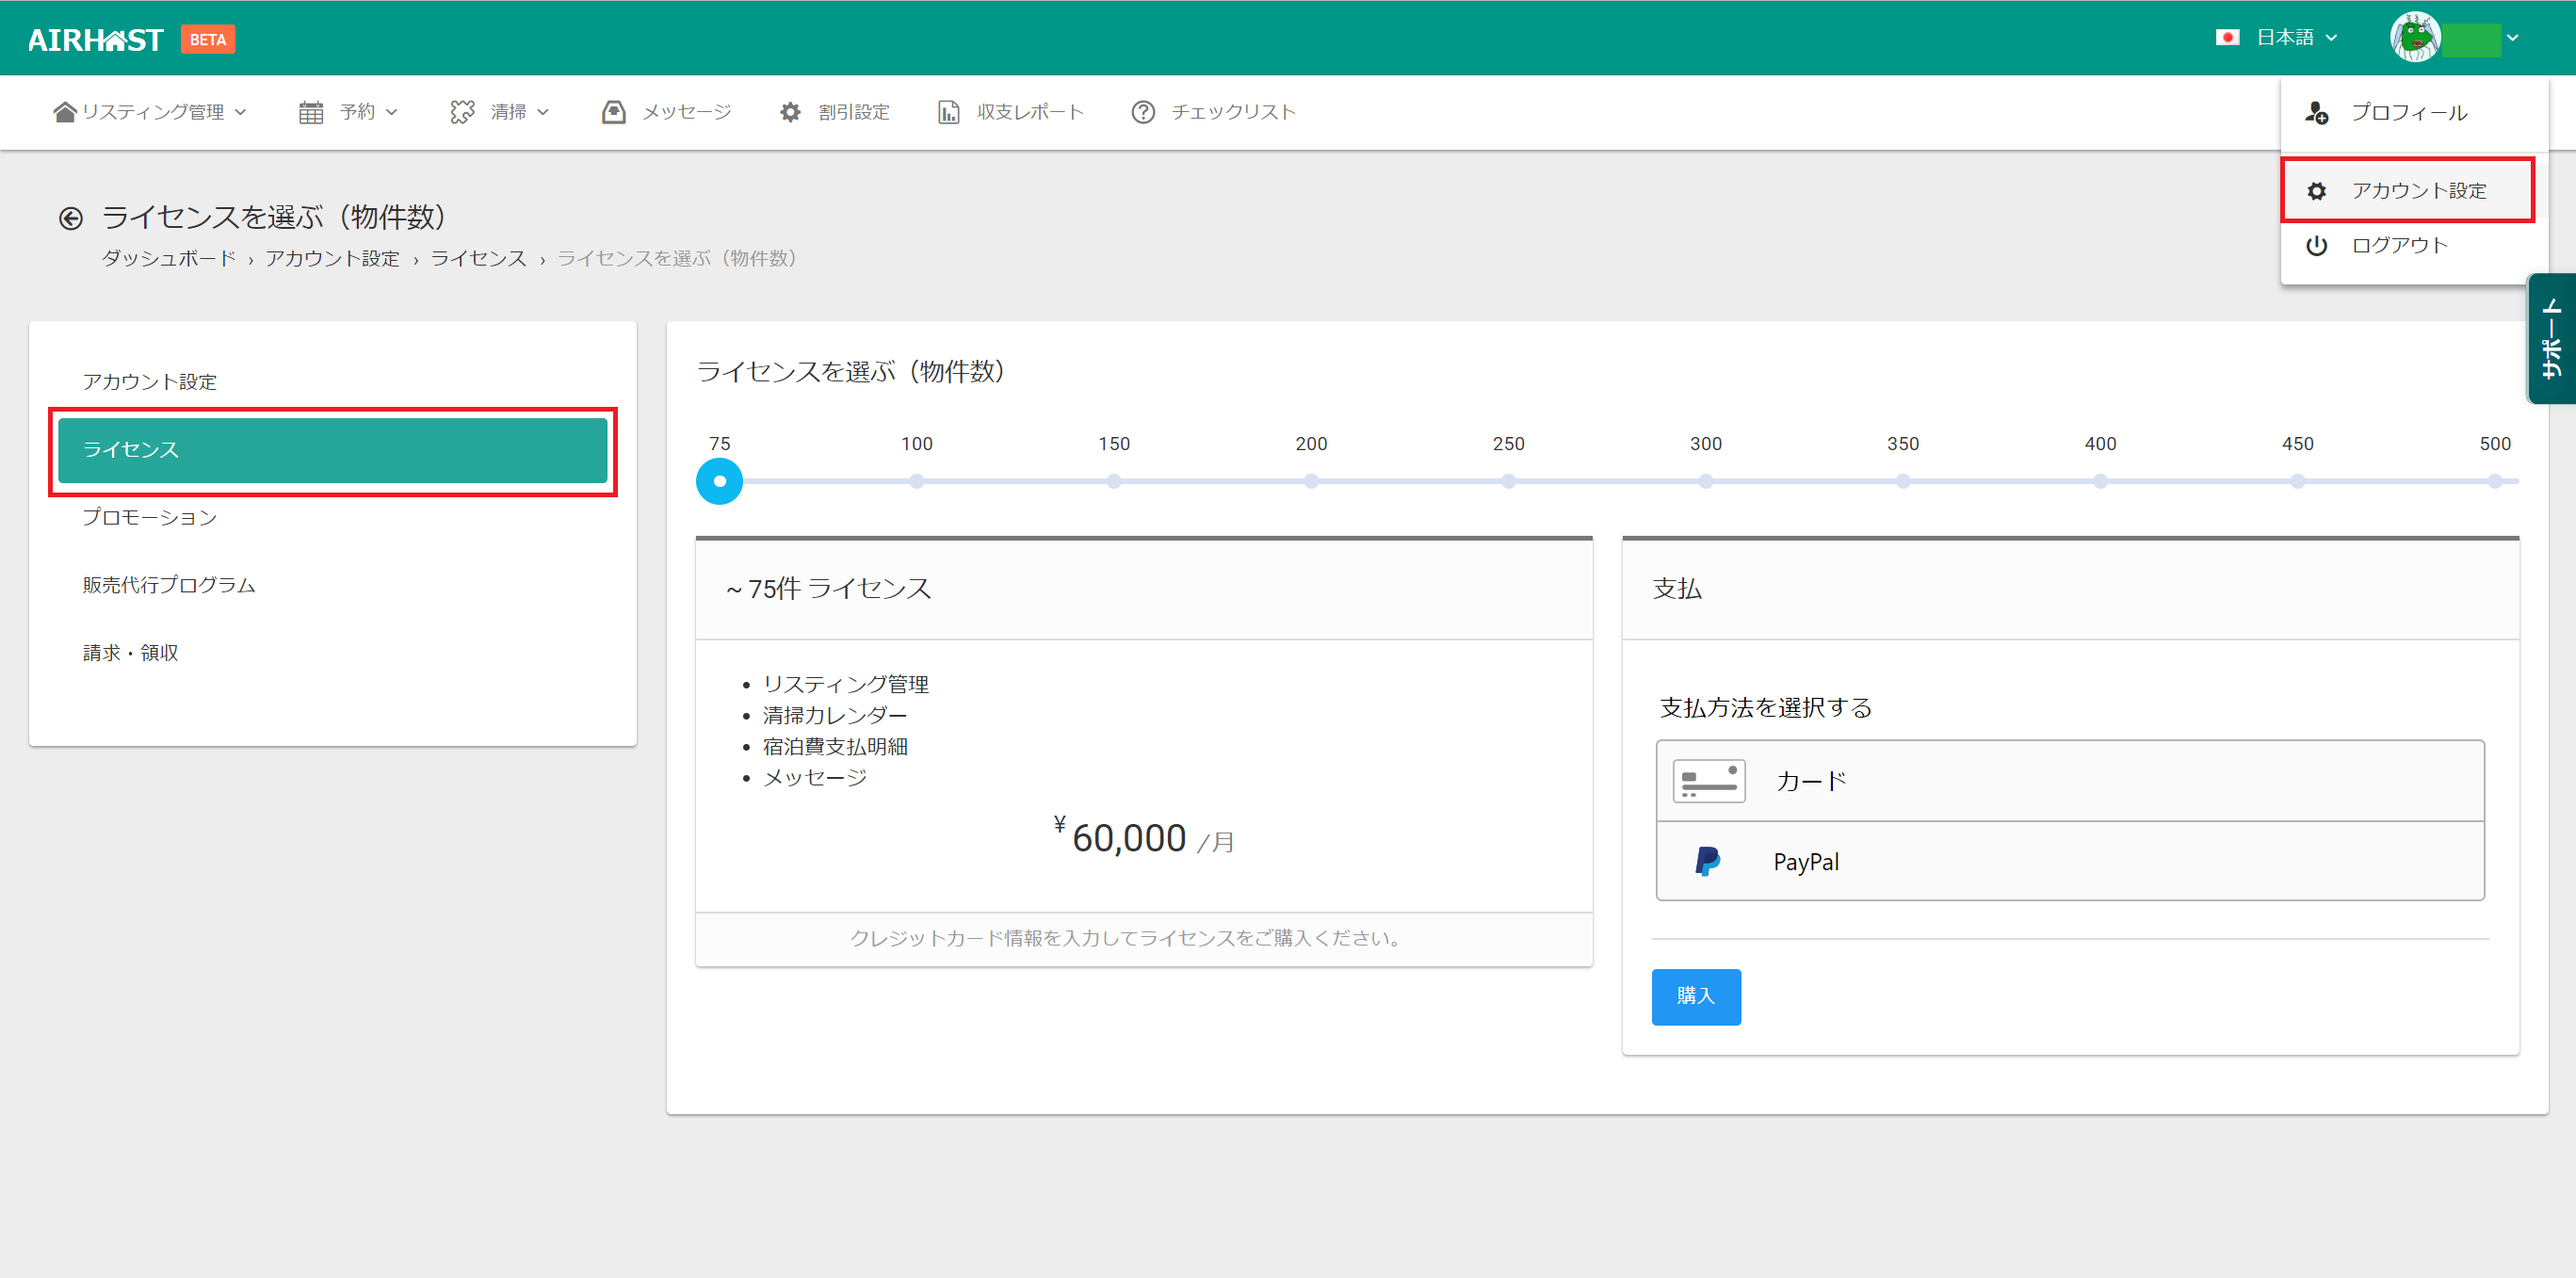Click the AirHost logo
The width and height of the screenshot is (2576, 1278).
point(96,39)
